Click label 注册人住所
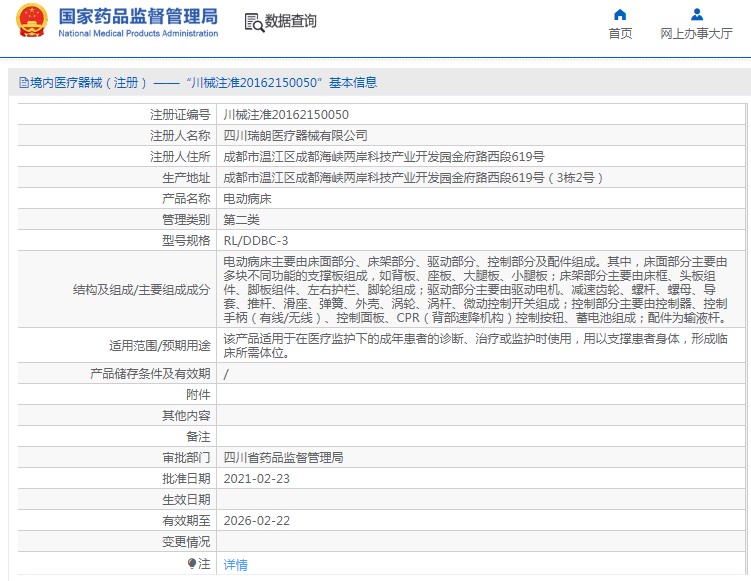Image resolution: width=751 pixels, height=581 pixels. pos(180,157)
